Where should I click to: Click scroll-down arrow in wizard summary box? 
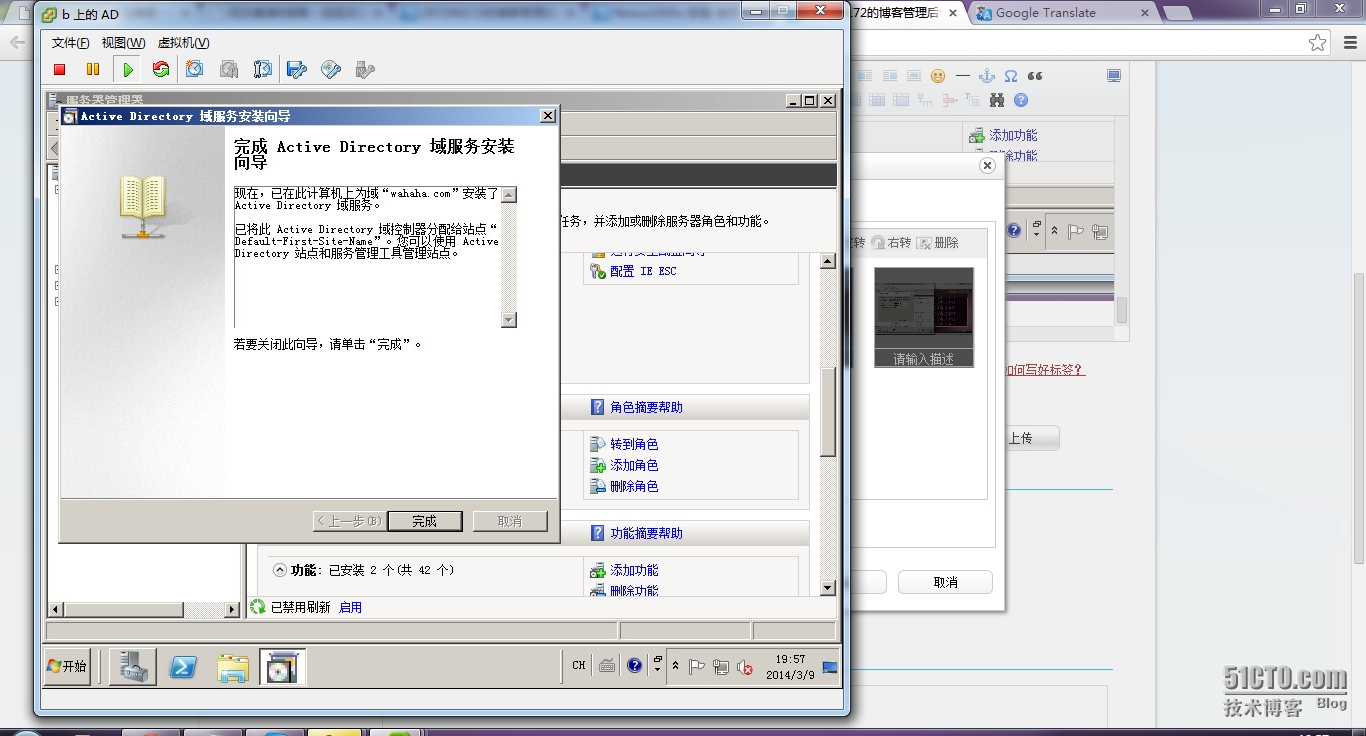(x=509, y=319)
